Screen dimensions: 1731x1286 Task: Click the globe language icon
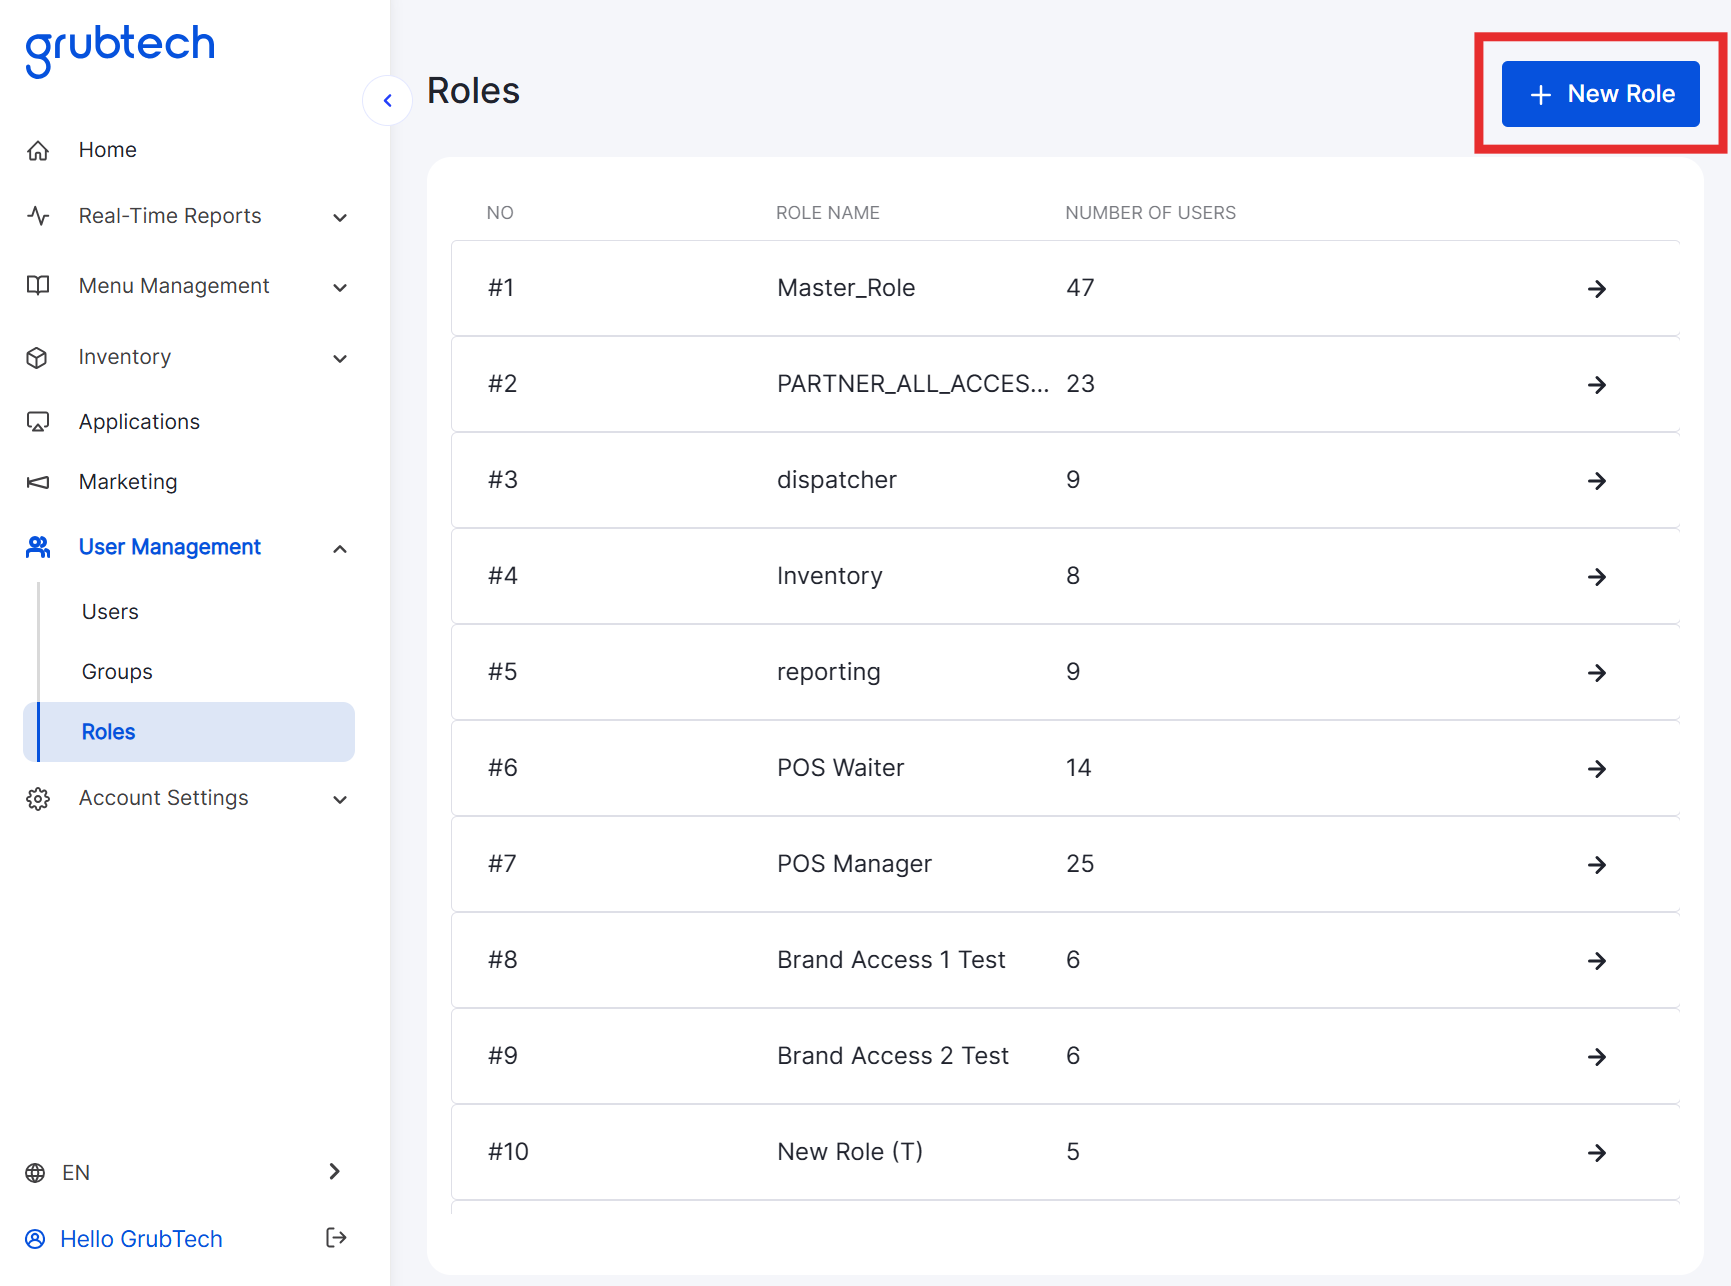(x=35, y=1173)
